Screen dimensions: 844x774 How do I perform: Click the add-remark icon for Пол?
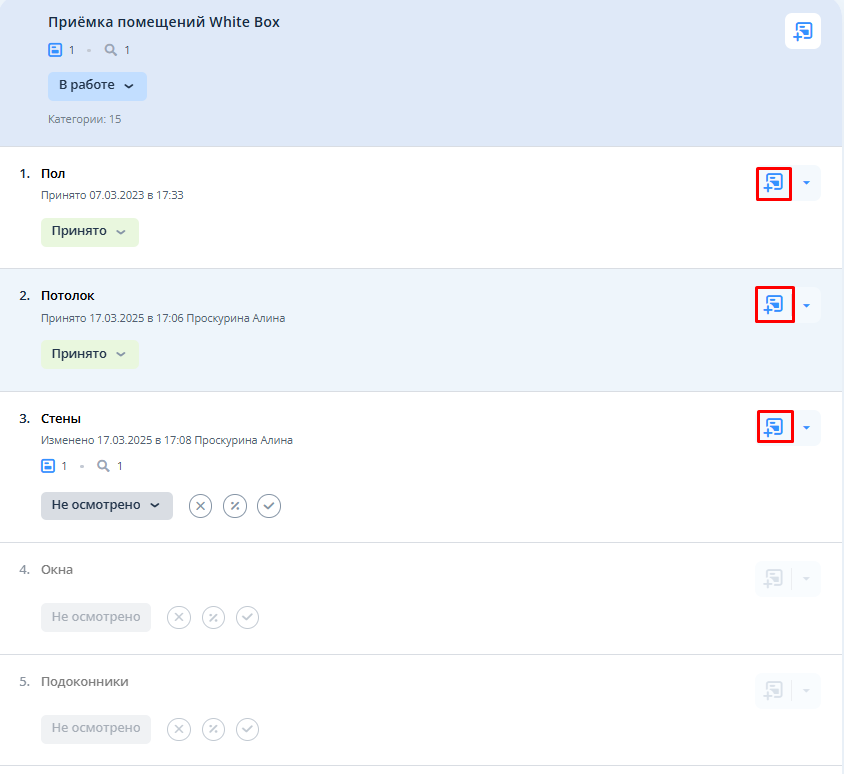[773, 183]
